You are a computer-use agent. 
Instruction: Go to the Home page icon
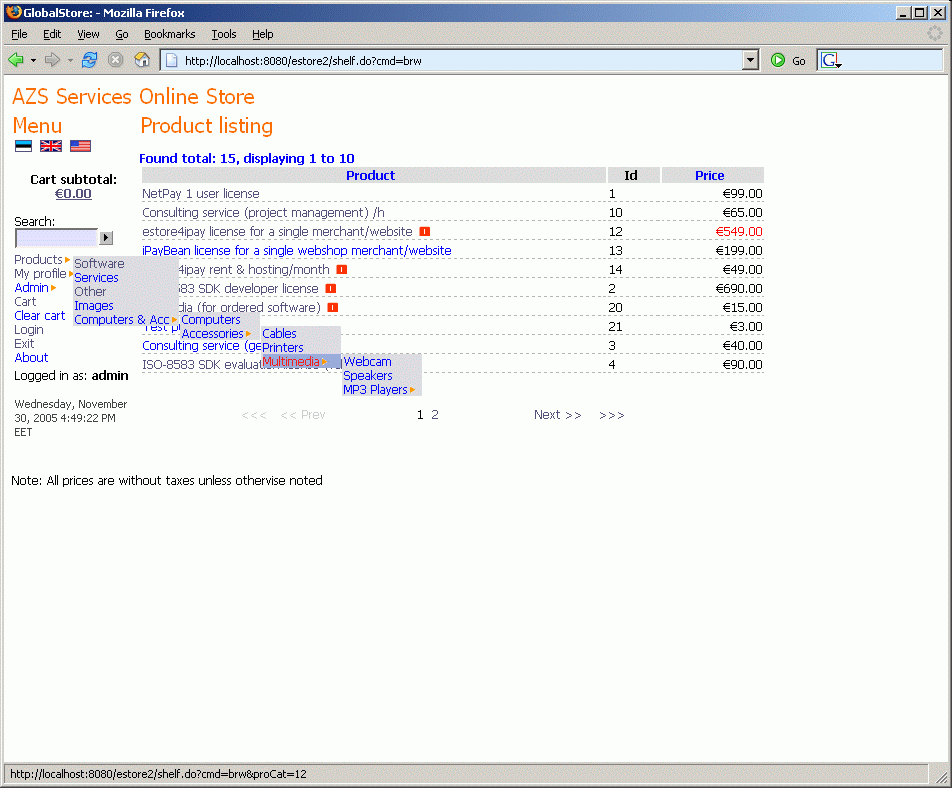pyautogui.click(x=142, y=60)
